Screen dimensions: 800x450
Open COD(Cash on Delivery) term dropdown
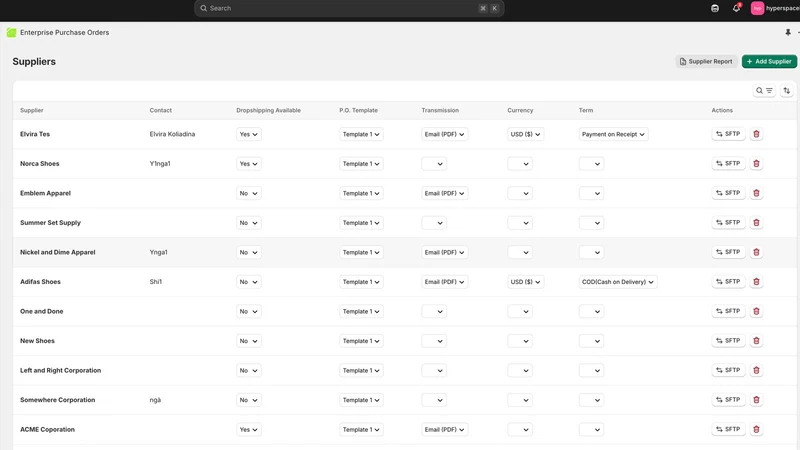(x=617, y=282)
